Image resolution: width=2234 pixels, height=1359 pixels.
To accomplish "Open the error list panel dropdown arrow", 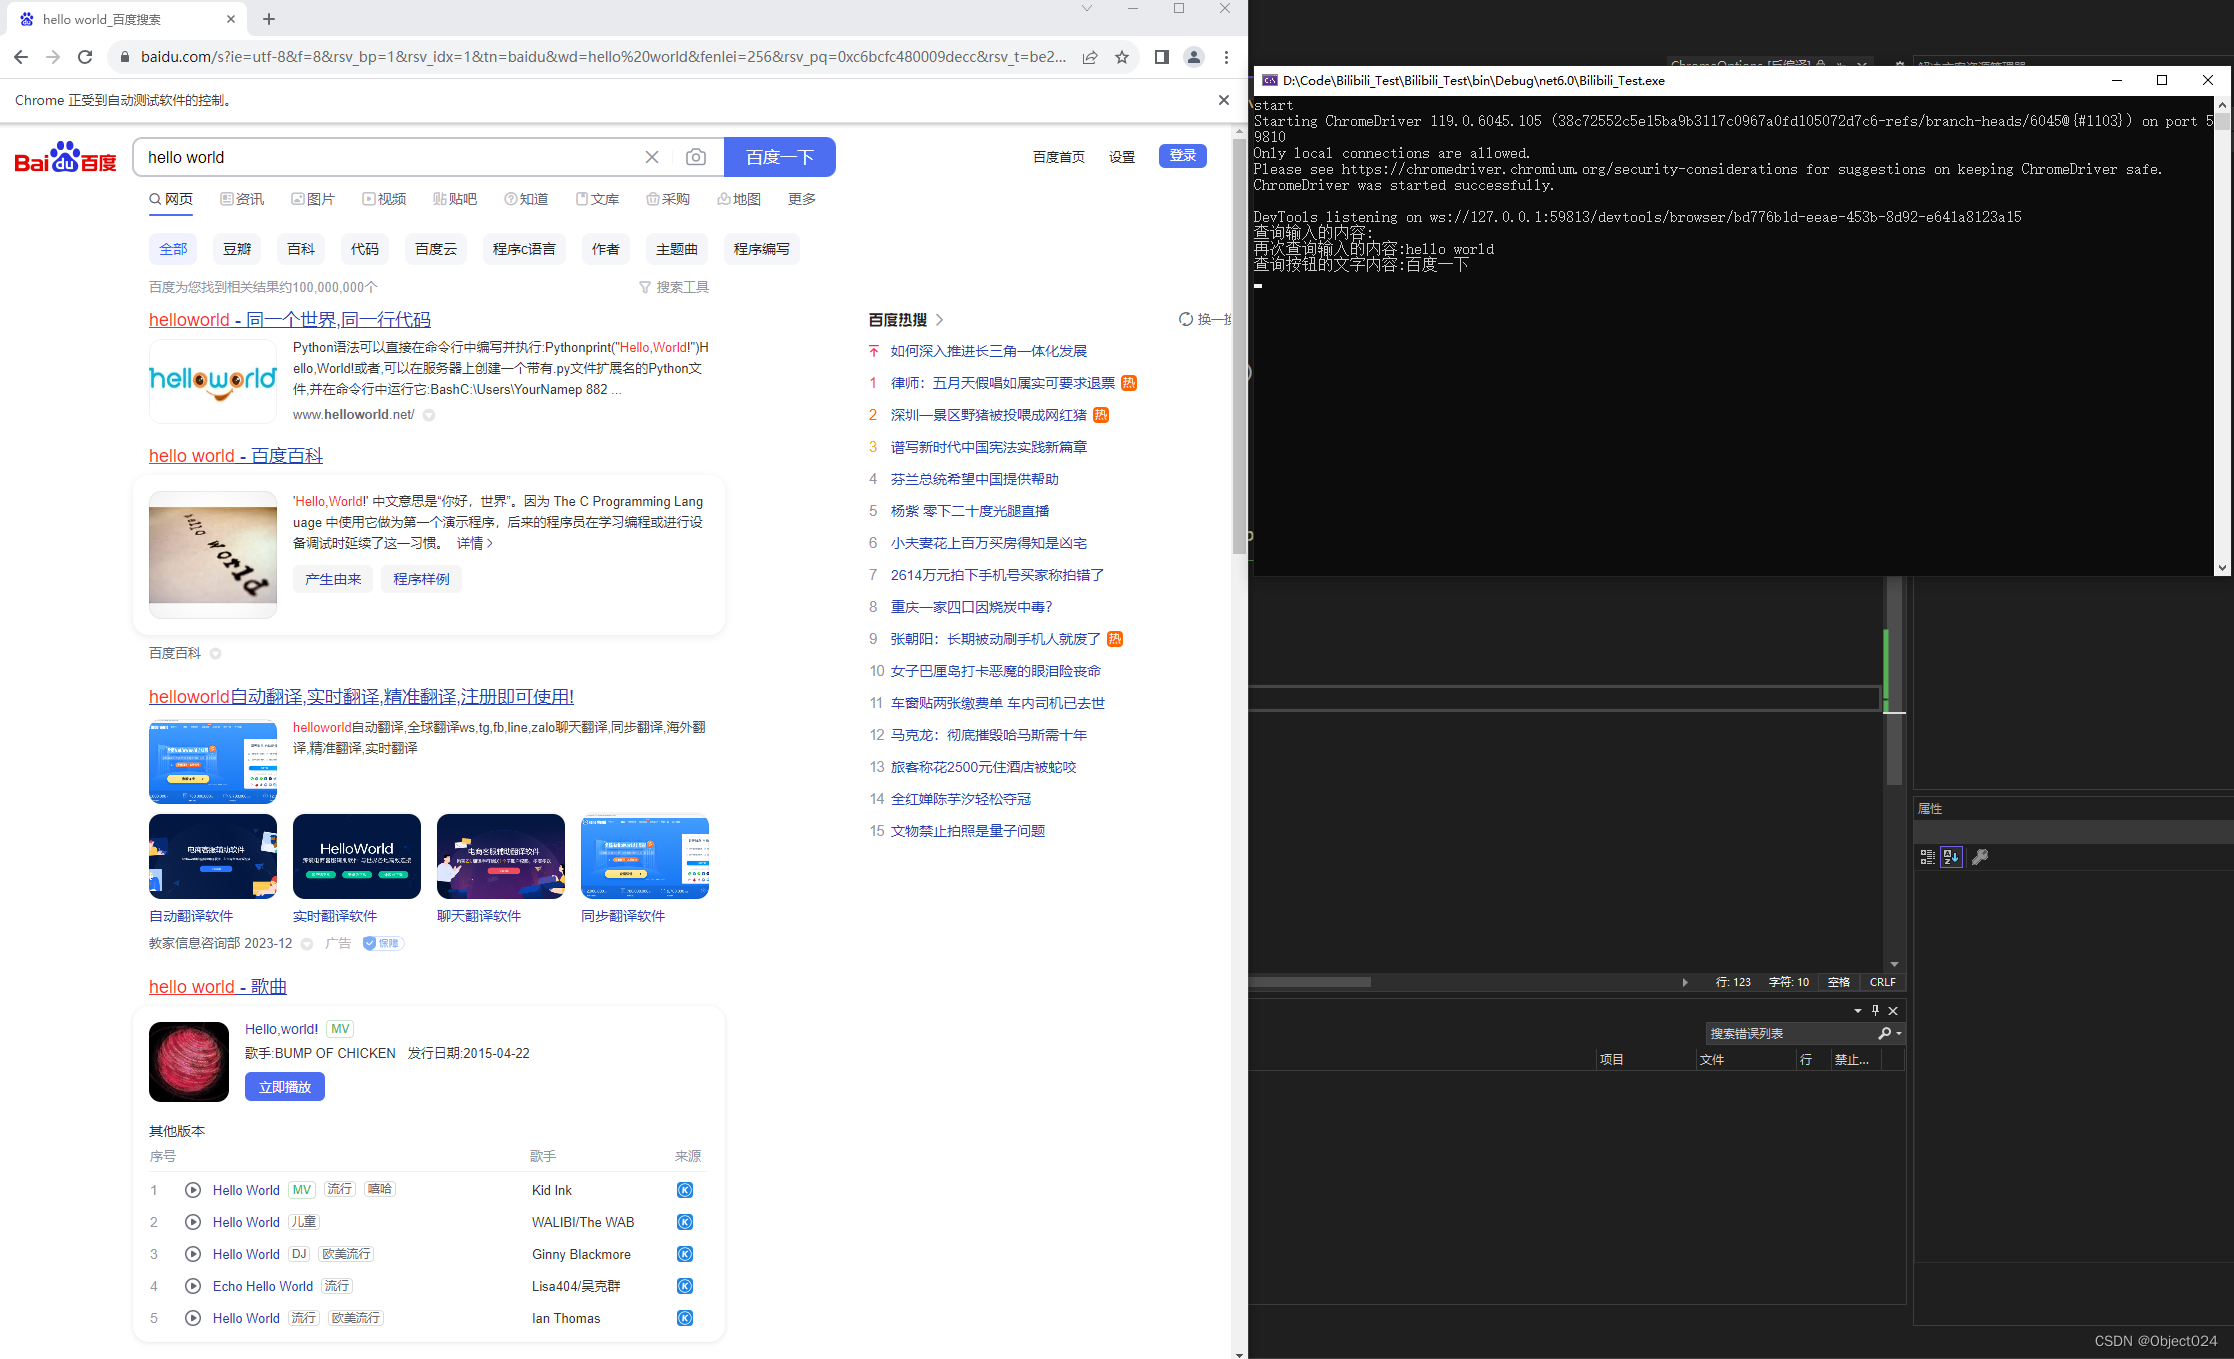I will [x=1857, y=1010].
